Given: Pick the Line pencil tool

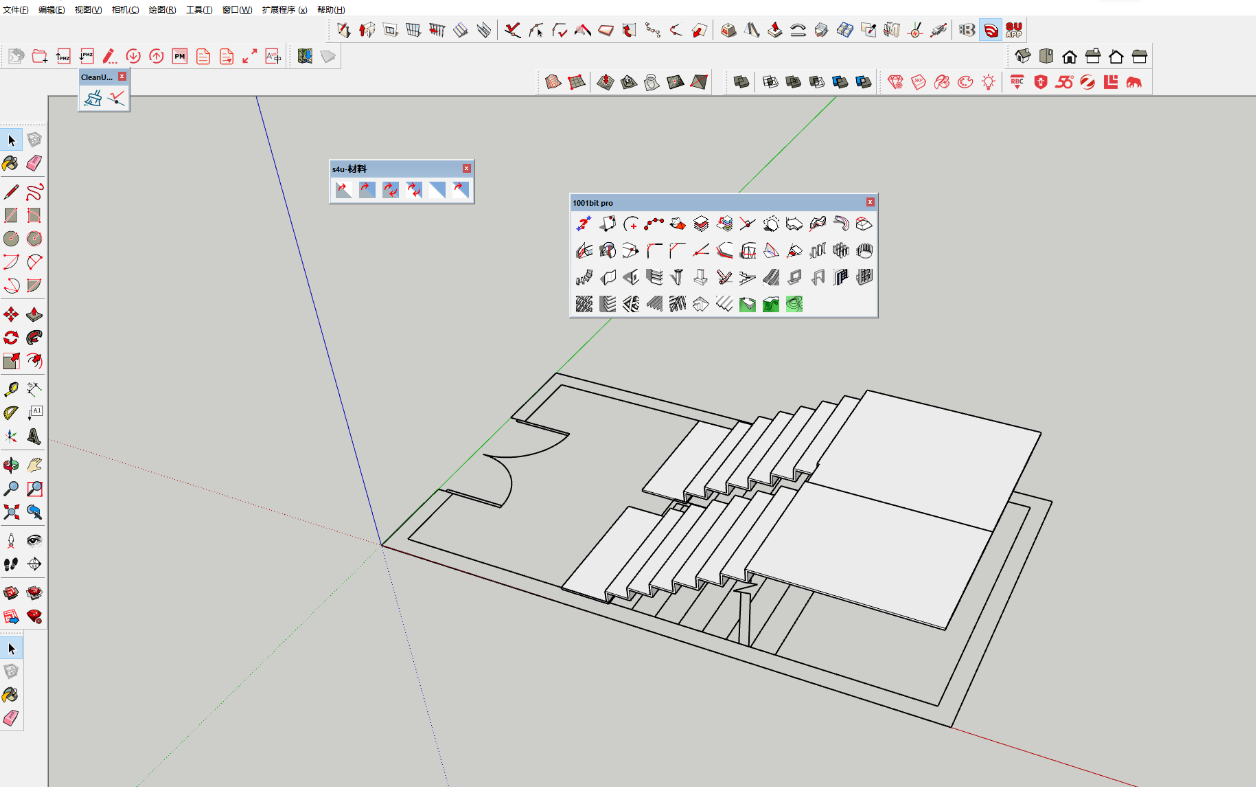Looking at the screenshot, I should (11, 191).
